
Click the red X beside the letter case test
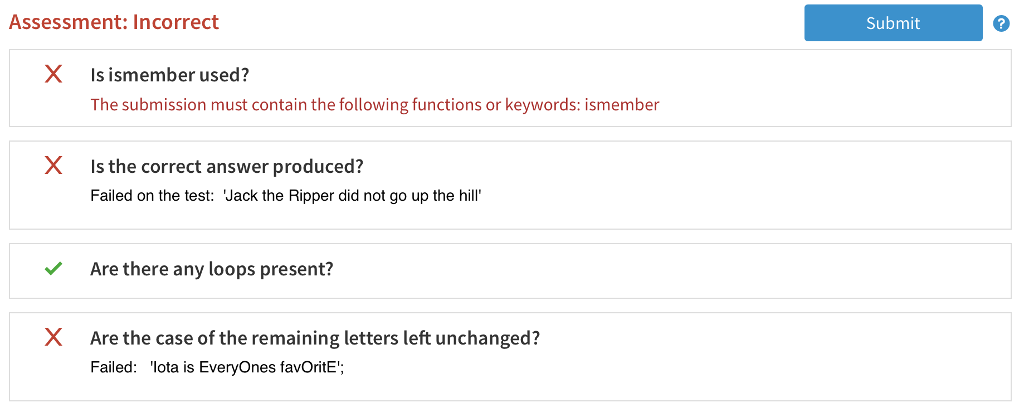coord(54,338)
